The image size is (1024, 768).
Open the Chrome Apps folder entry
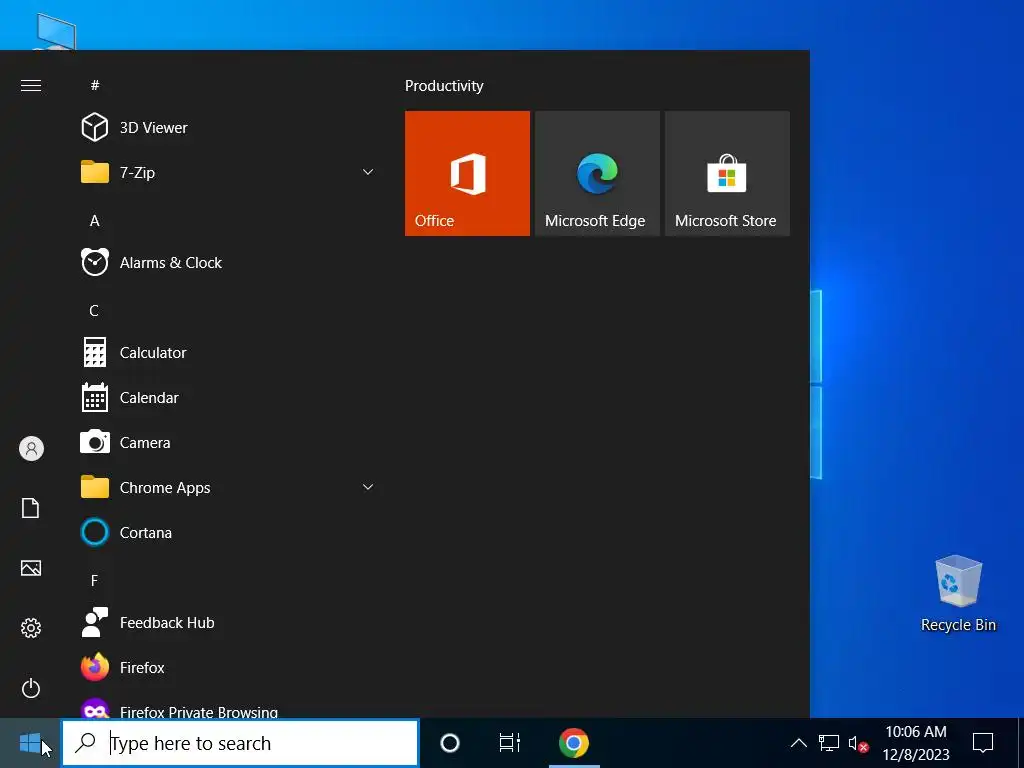click(229, 488)
